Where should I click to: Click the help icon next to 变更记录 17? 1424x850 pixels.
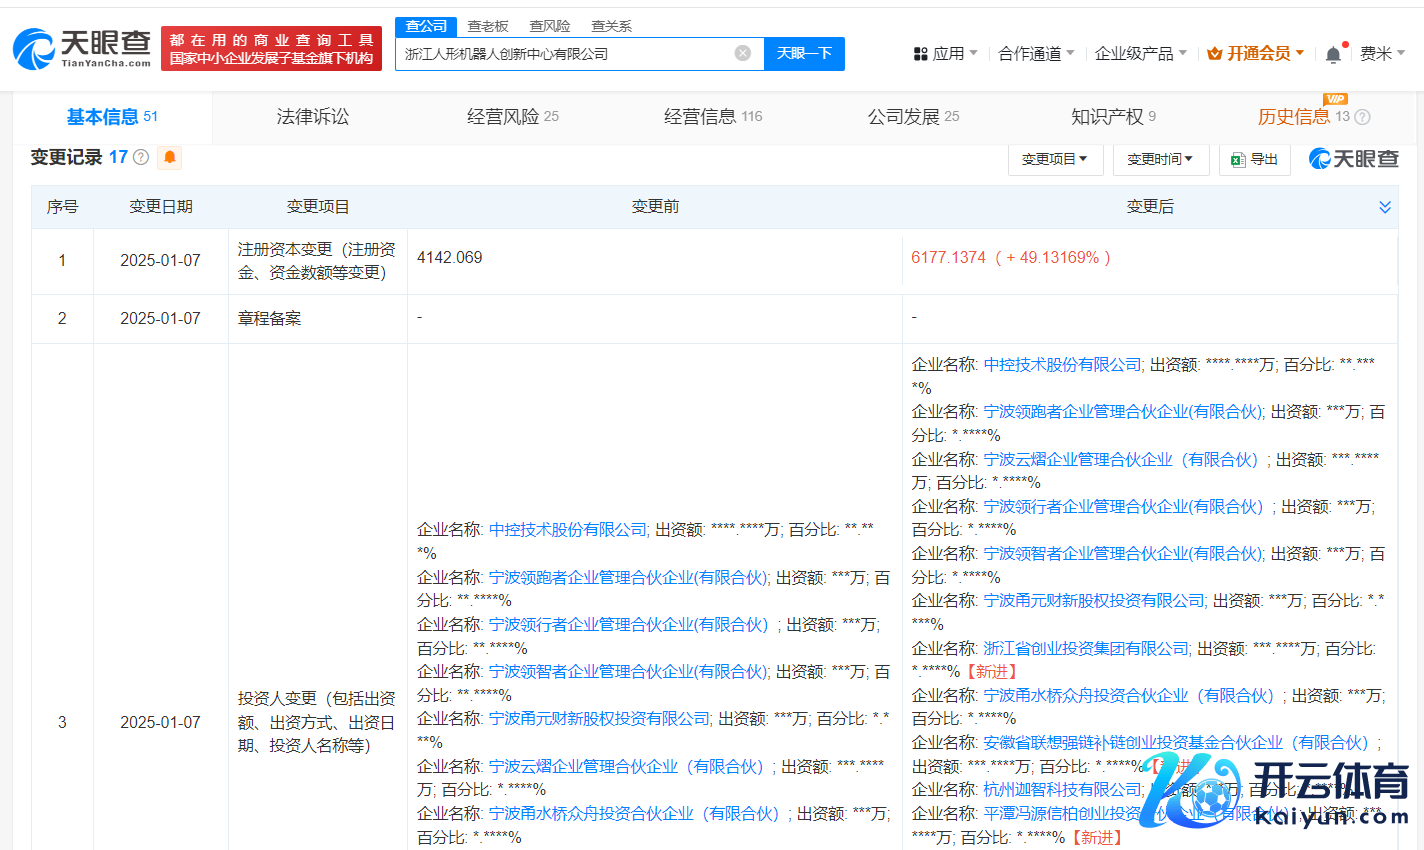141,157
